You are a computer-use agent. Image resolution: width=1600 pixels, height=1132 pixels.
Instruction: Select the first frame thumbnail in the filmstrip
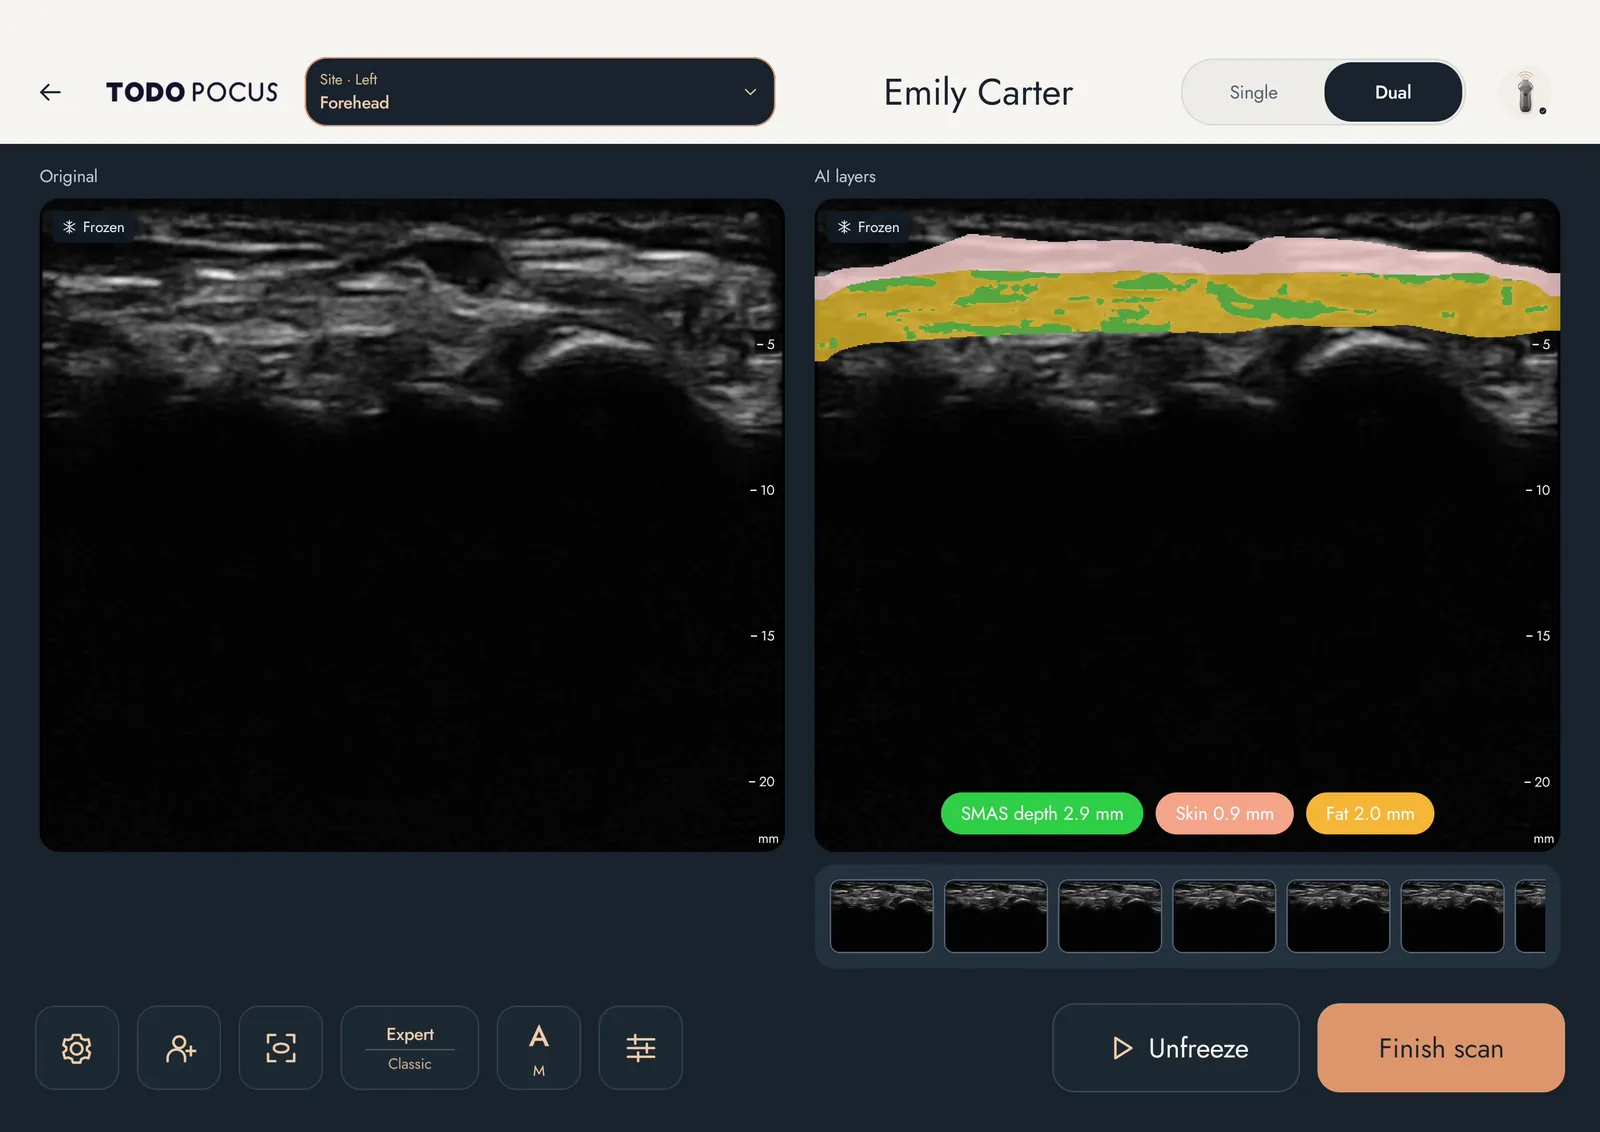pos(882,916)
